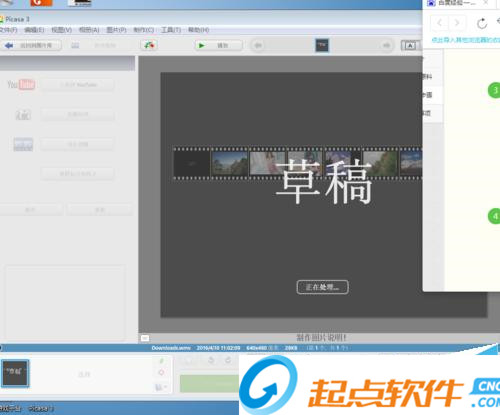Screen dimensions: 500x415
Task: Click the back-to-library arrow button
Action: tap(31, 45)
